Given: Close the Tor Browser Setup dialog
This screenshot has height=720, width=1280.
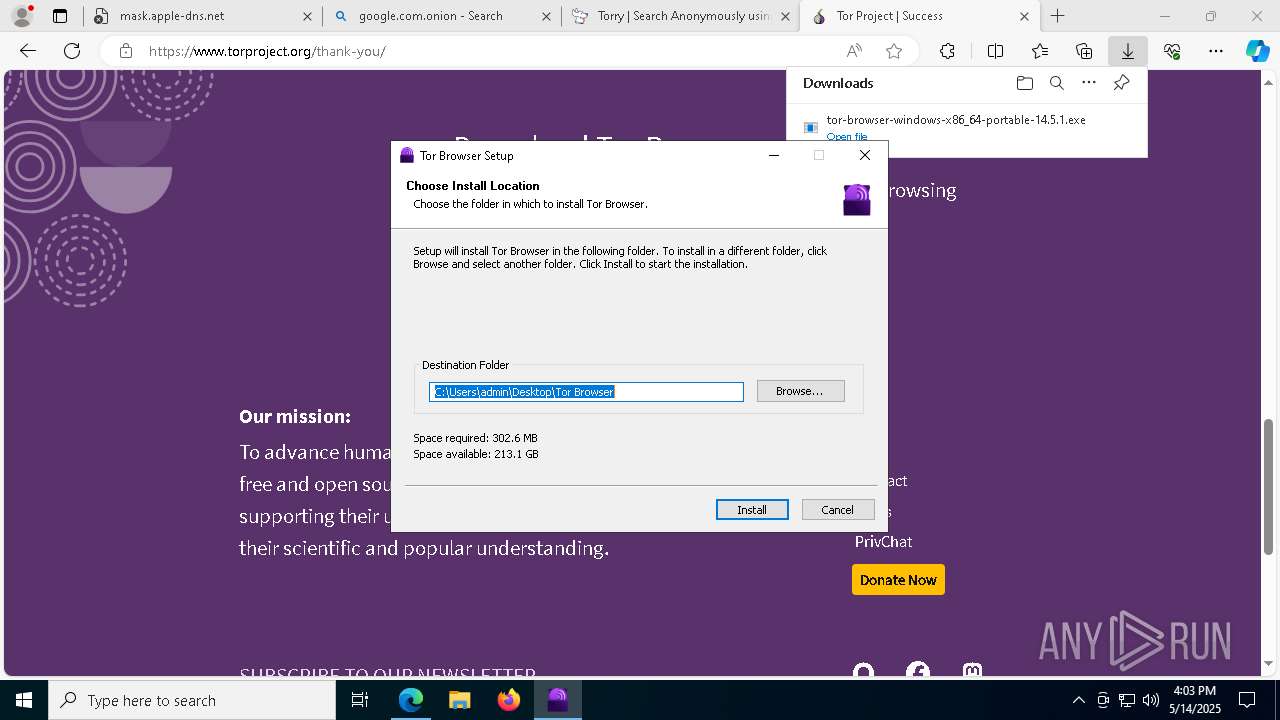Looking at the screenshot, I should (x=865, y=155).
